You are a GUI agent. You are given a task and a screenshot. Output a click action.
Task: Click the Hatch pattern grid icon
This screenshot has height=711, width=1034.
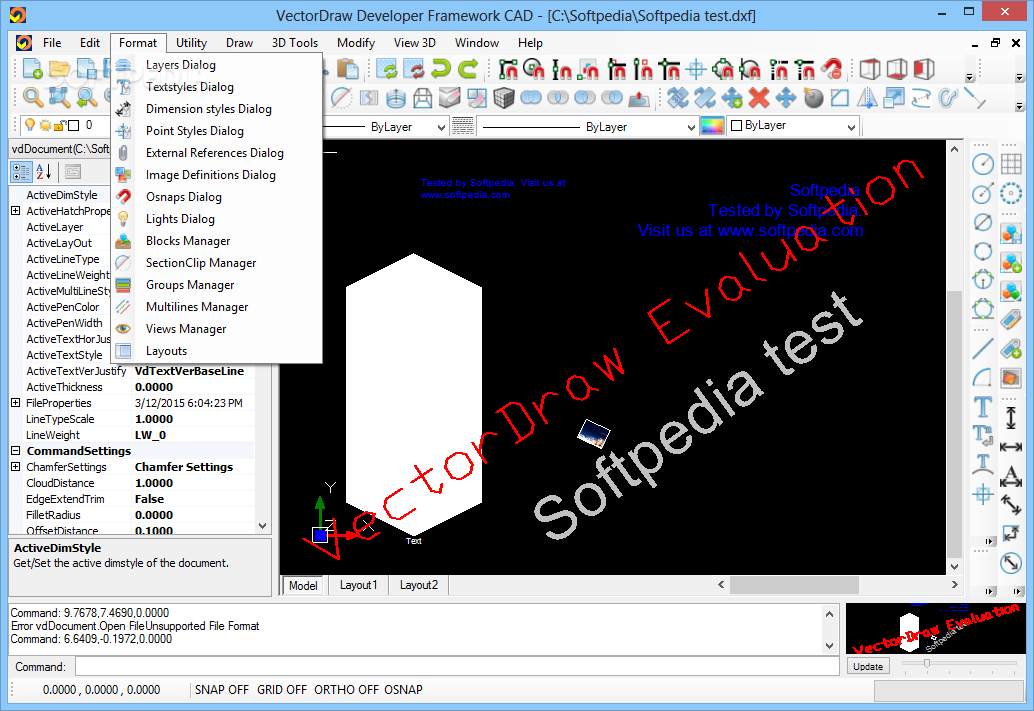(x=1011, y=164)
